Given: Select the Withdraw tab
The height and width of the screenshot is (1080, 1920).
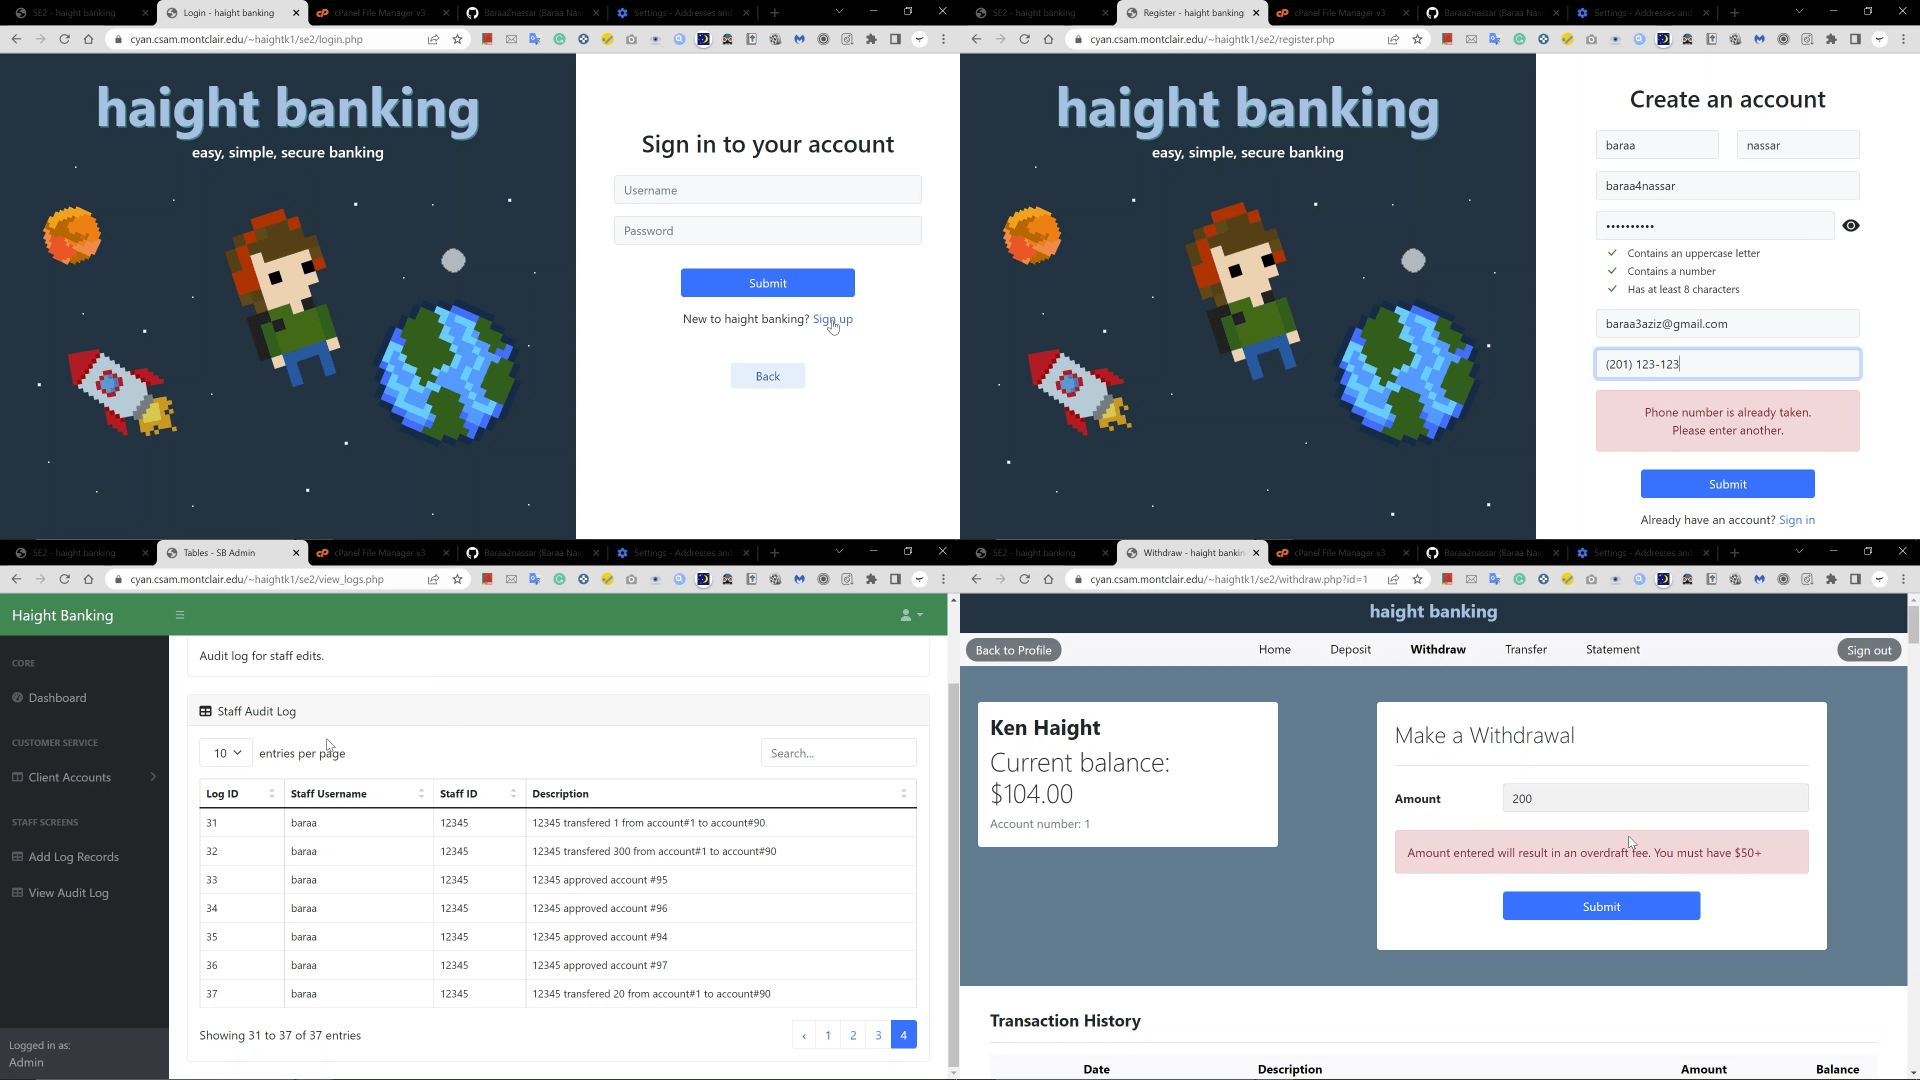Looking at the screenshot, I should pyautogui.click(x=1437, y=649).
